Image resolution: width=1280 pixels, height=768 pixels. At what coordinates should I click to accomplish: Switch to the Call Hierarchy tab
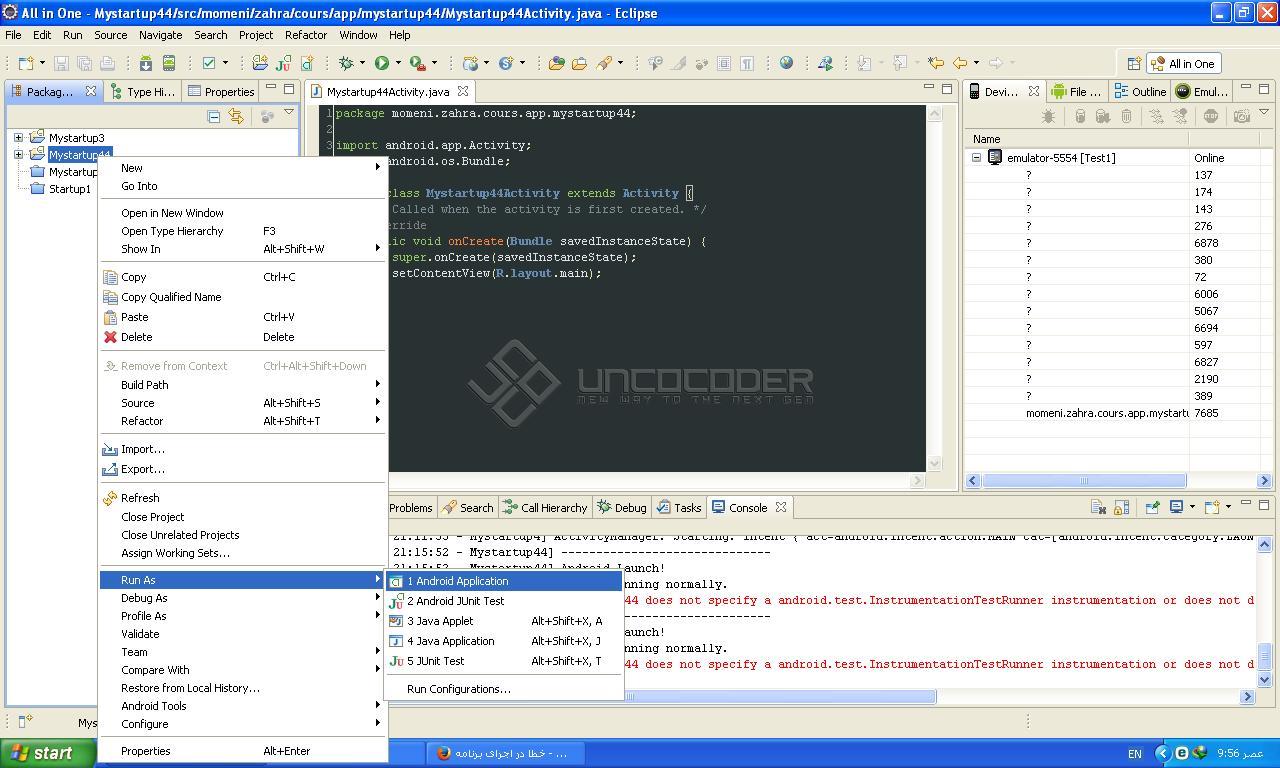pos(545,508)
